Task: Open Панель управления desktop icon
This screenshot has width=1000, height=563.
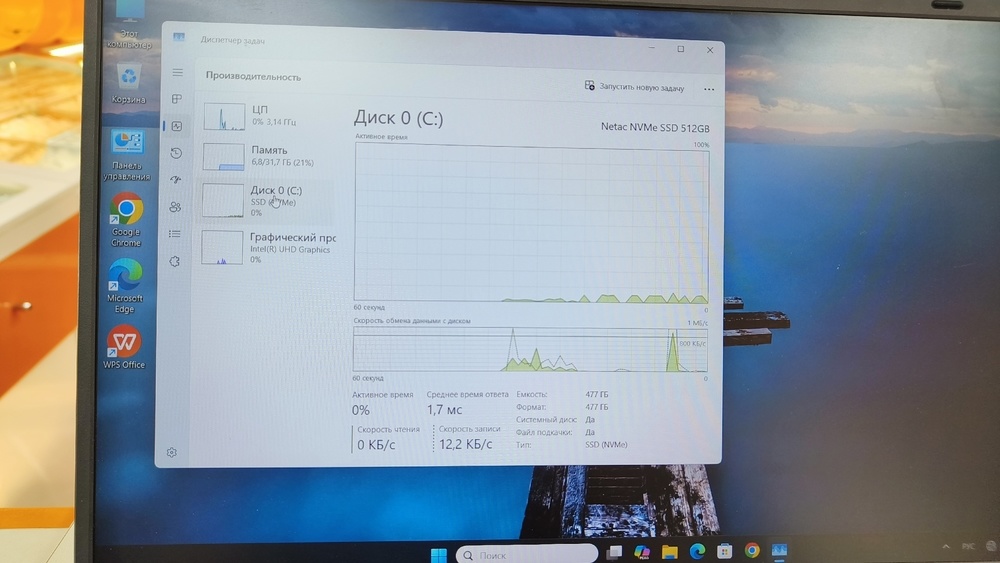Action: tap(127, 156)
